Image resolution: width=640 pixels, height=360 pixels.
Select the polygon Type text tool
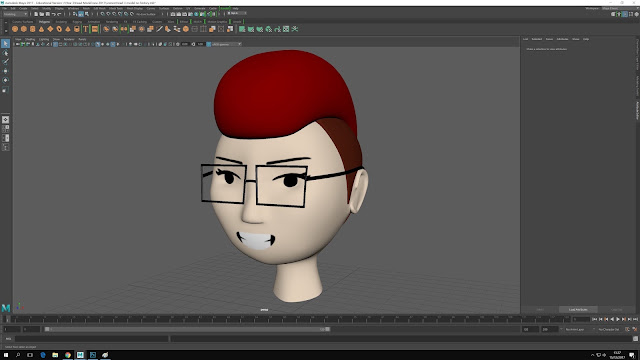tap(86, 29)
